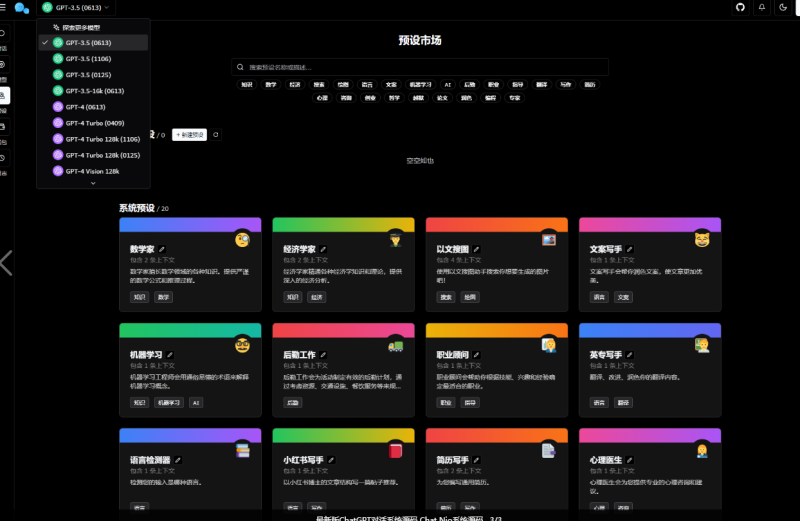Open the 数学家 preset card title

(x=142, y=250)
